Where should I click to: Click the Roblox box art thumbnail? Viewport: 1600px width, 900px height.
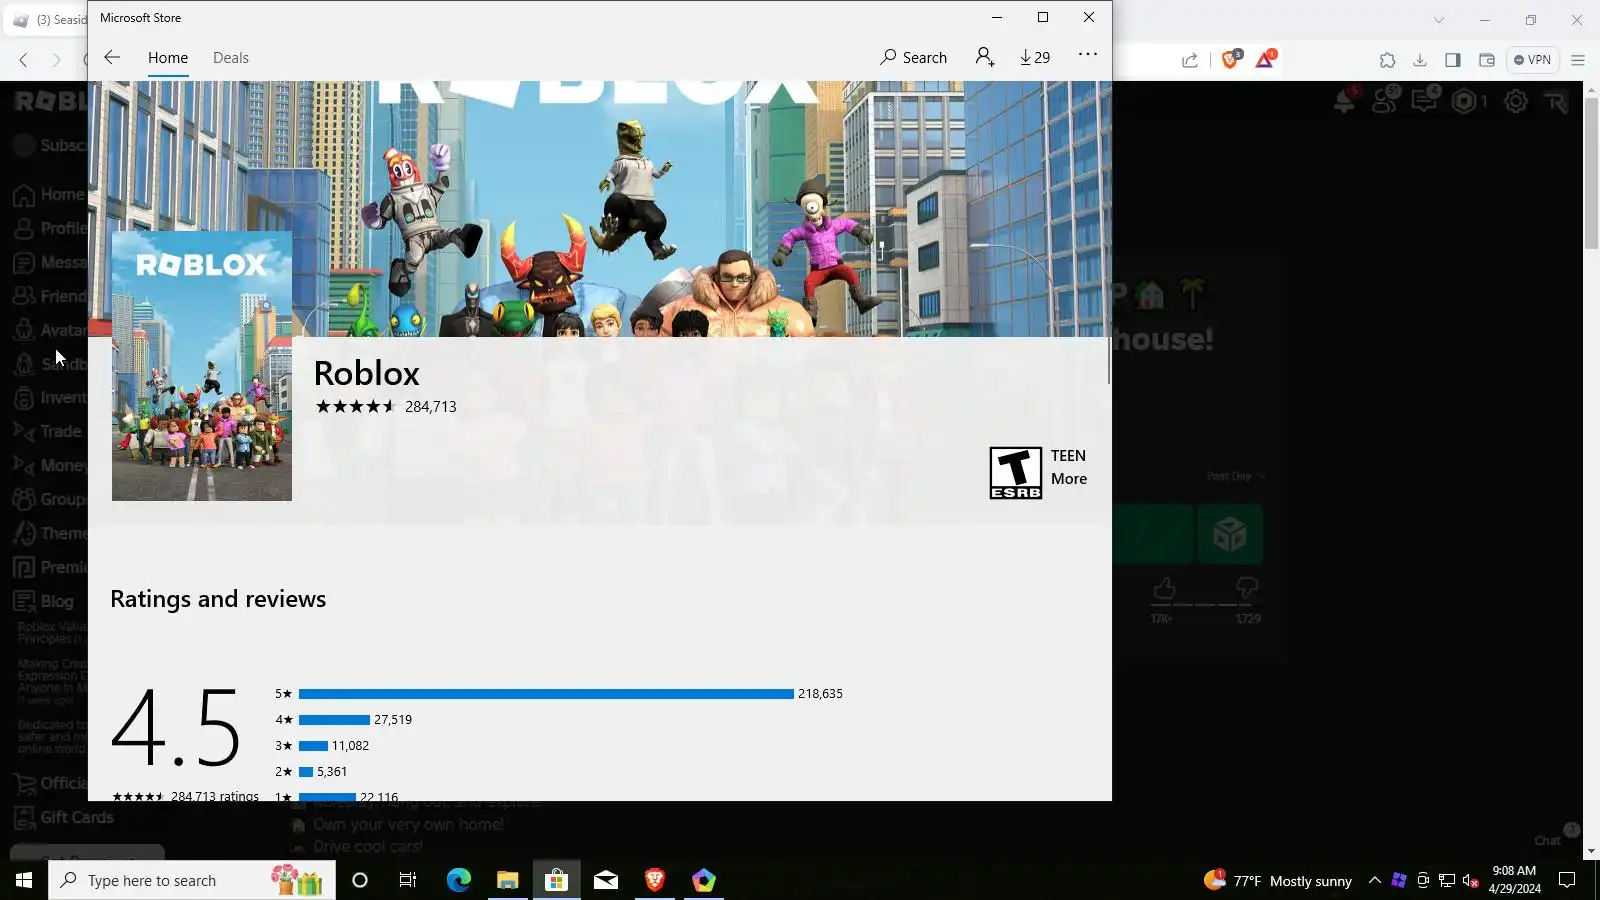(x=202, y=366)
